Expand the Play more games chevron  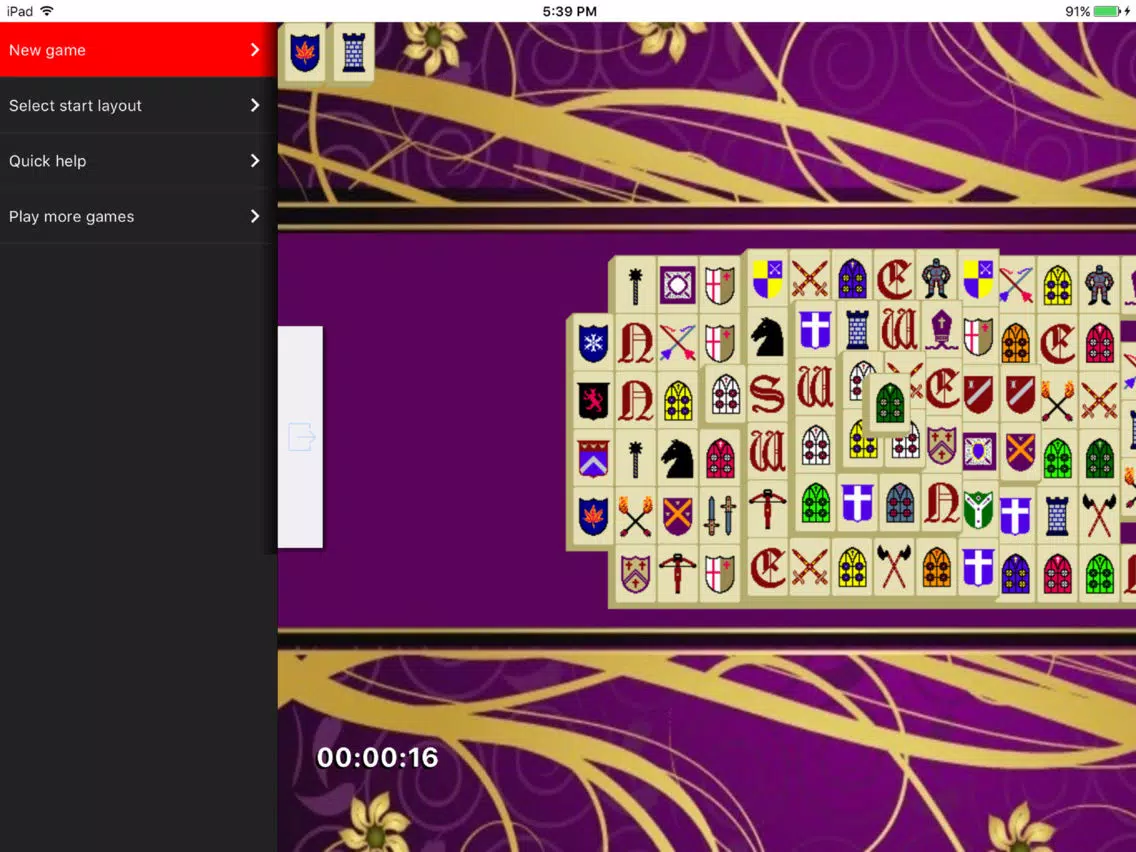254,217
